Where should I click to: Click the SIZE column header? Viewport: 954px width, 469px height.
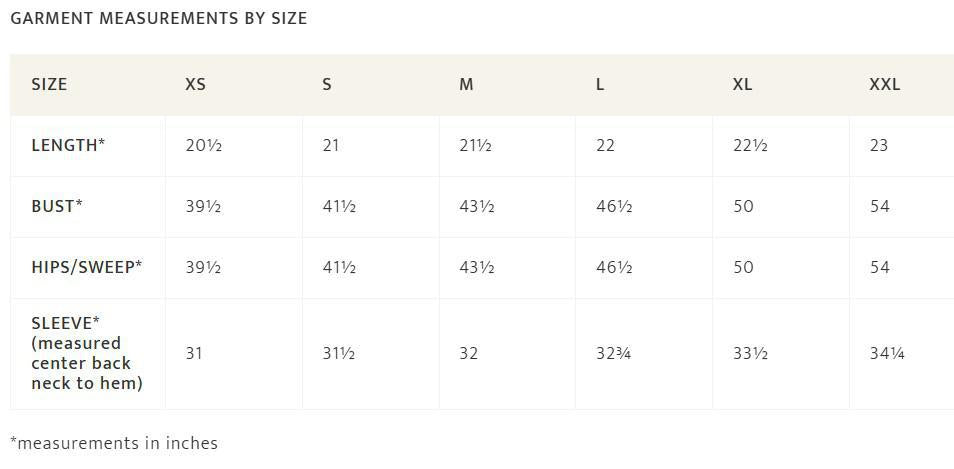pyautogui.click(x=49, y=85)
